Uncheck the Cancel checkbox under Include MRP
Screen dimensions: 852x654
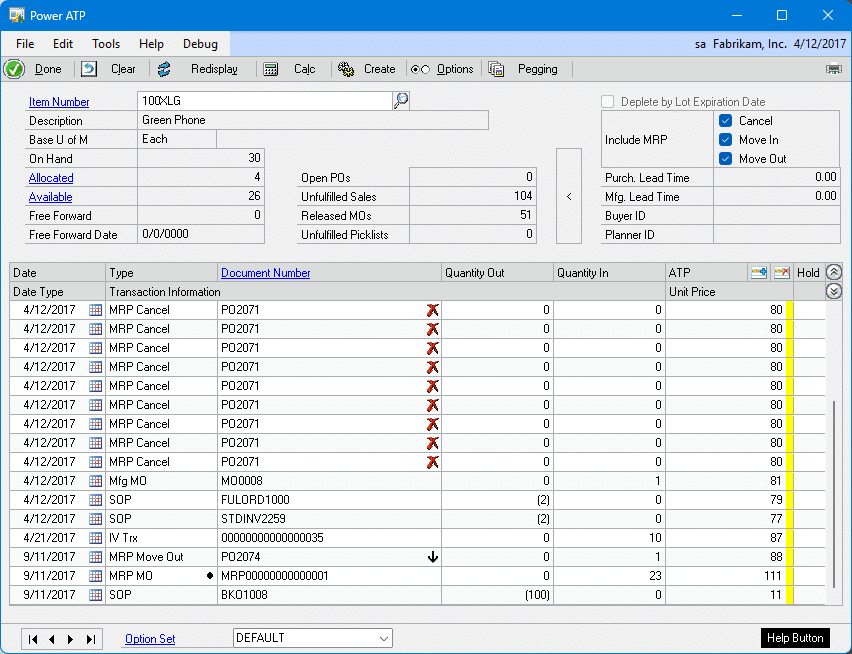tap(726, 121)
